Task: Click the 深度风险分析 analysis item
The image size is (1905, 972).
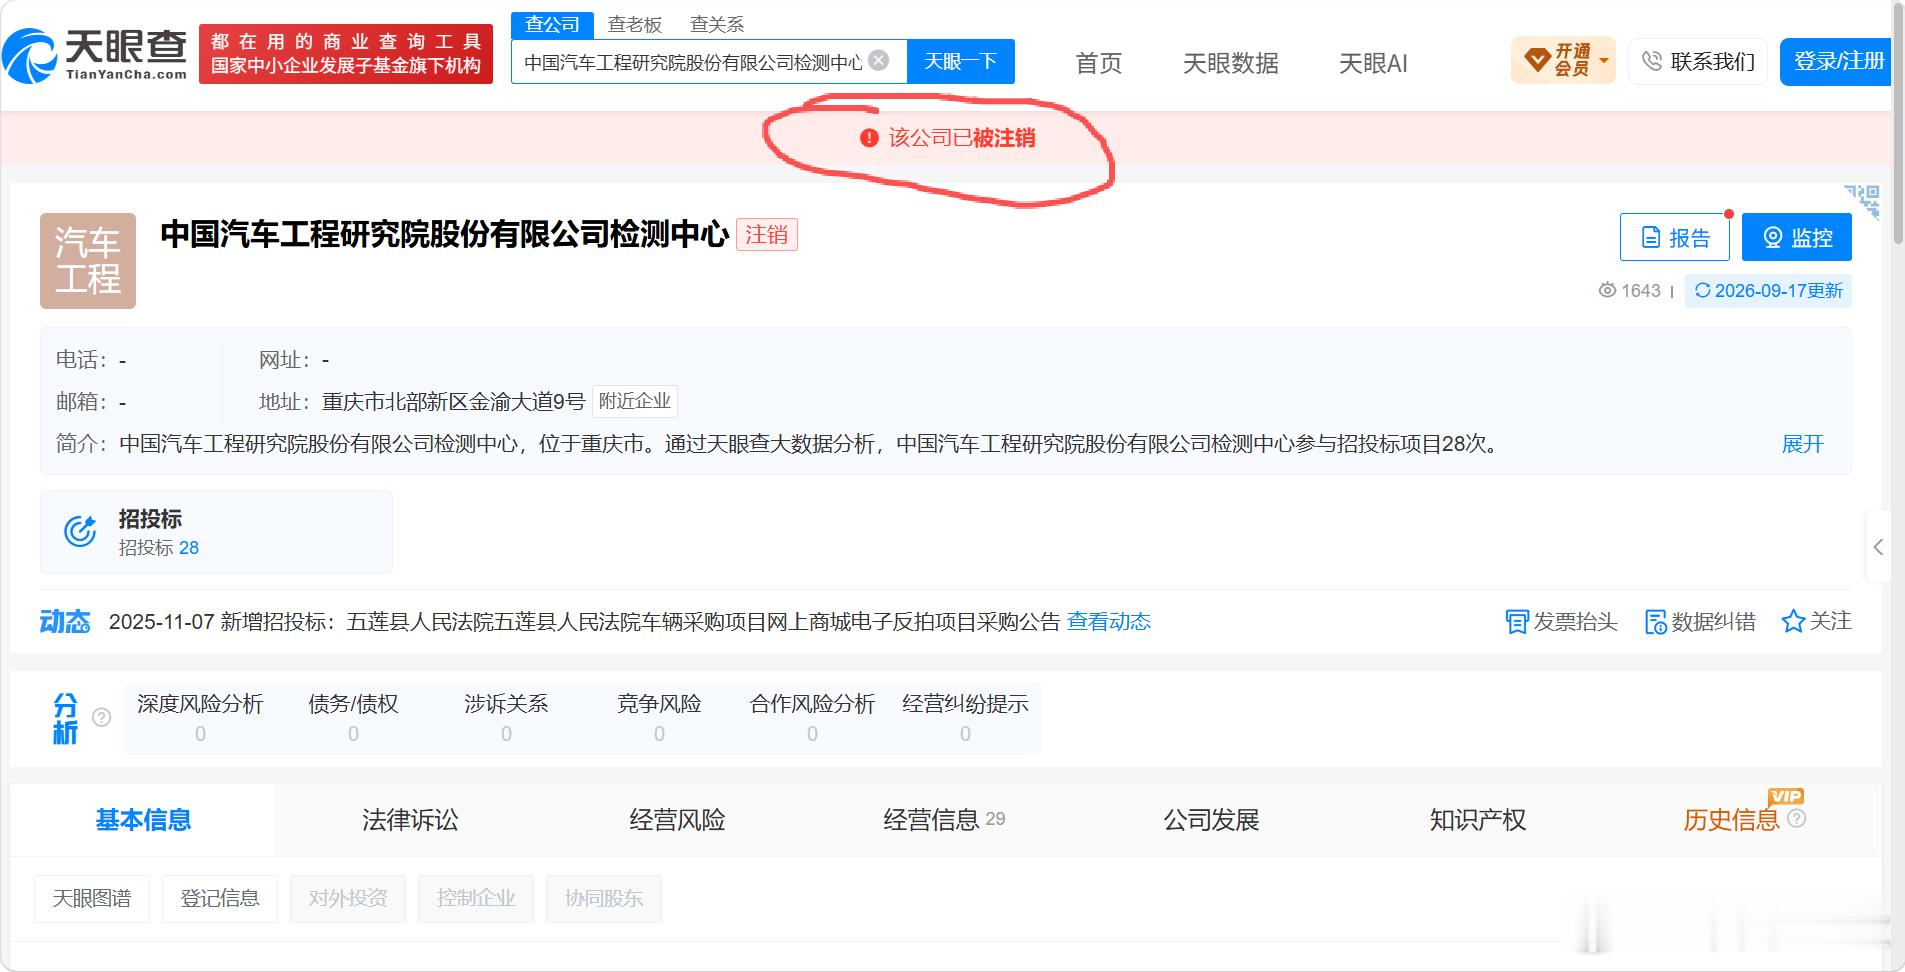Action: click(200, 718)
